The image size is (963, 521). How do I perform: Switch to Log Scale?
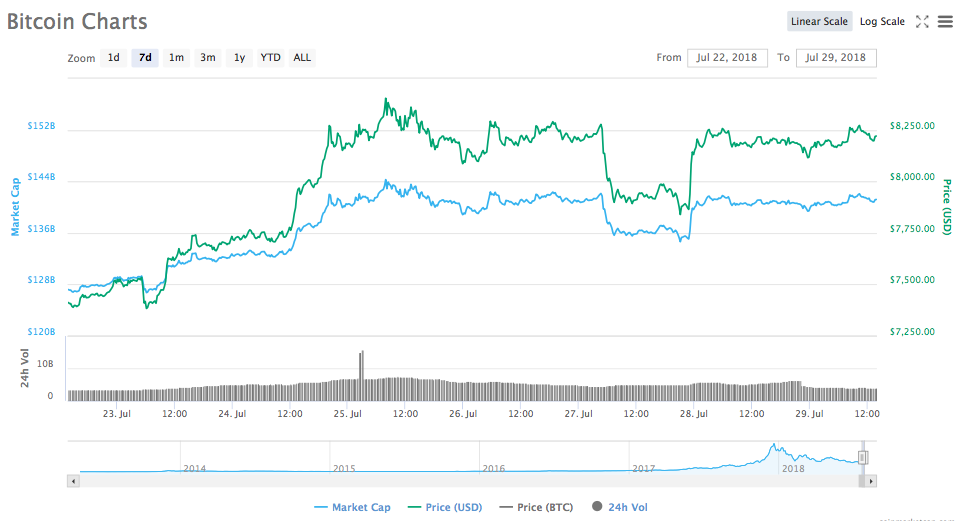[882, 22]
